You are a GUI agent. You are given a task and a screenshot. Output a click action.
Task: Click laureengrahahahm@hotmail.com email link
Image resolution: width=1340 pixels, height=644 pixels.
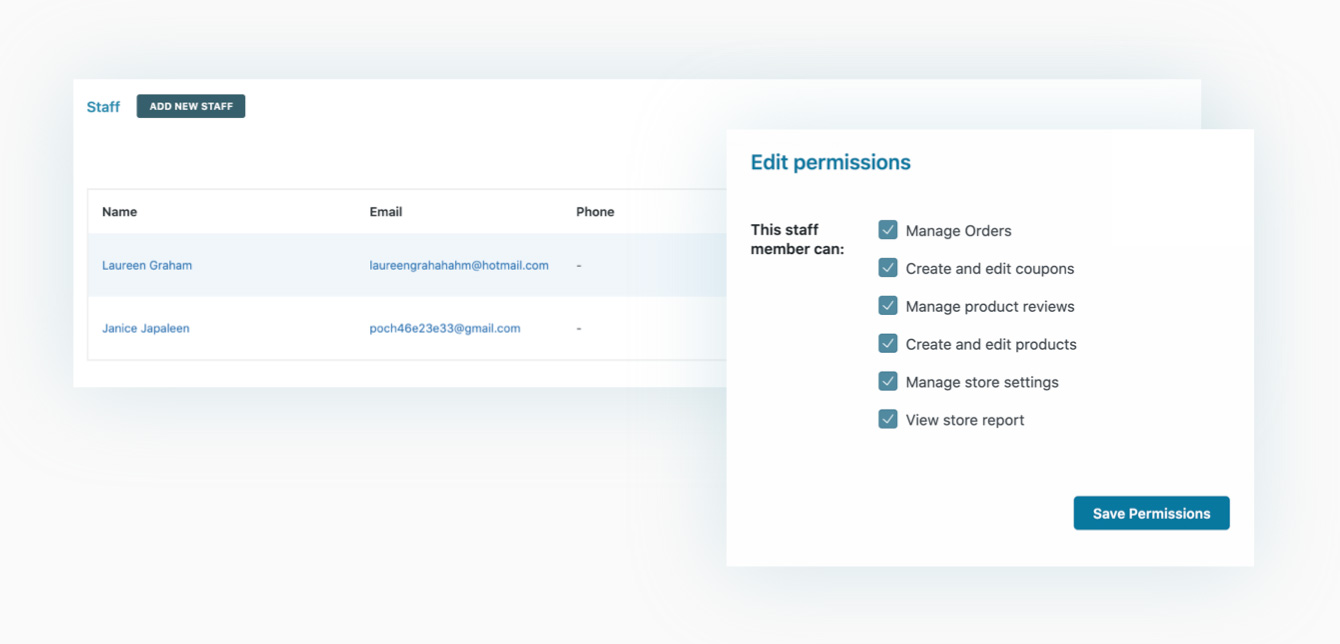(459, 265)
